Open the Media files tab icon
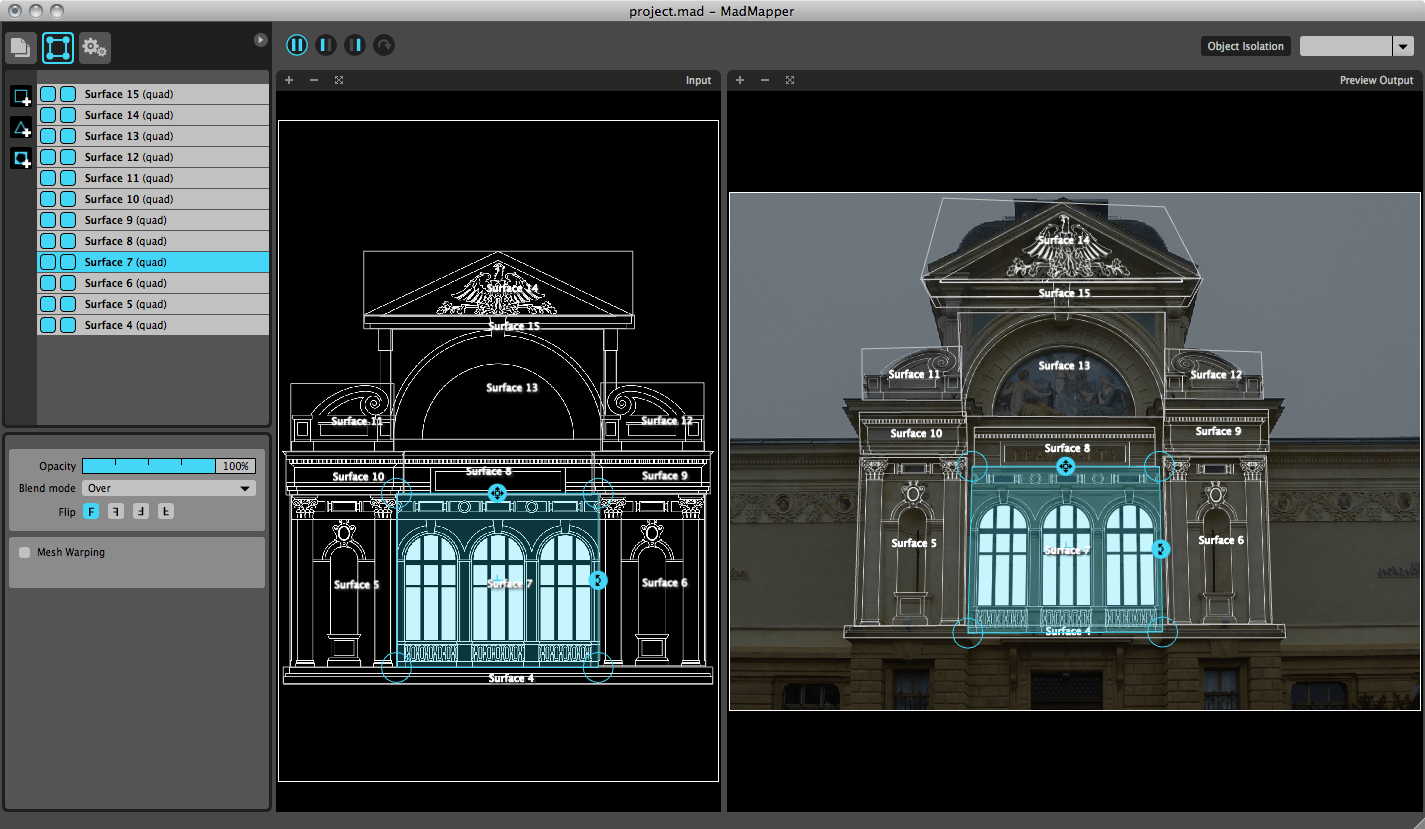The width and height of the screenshot is (1425, 829). tap(21, 47)
